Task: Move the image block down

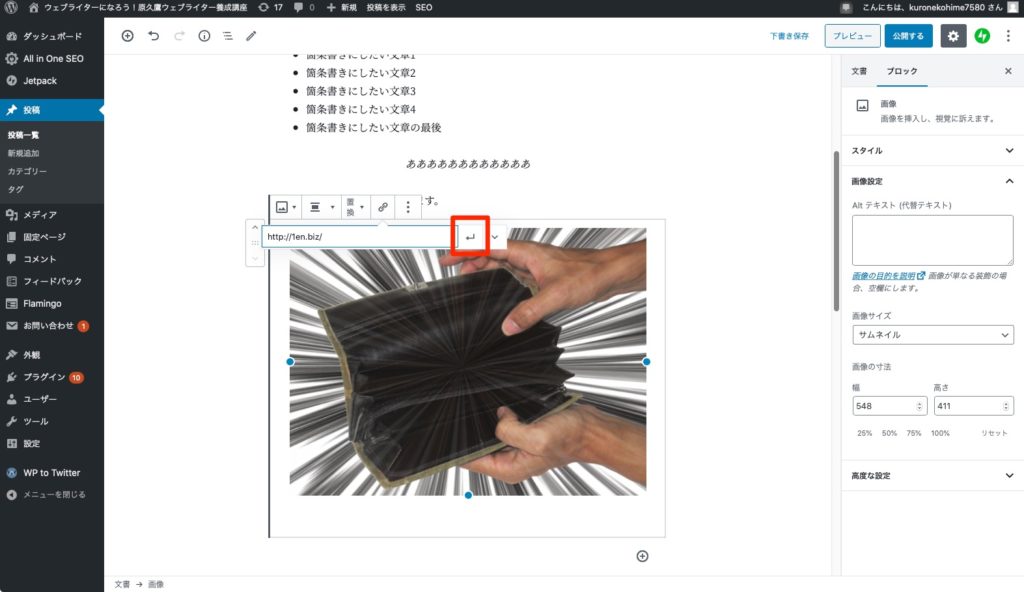Action: point(255,258)
